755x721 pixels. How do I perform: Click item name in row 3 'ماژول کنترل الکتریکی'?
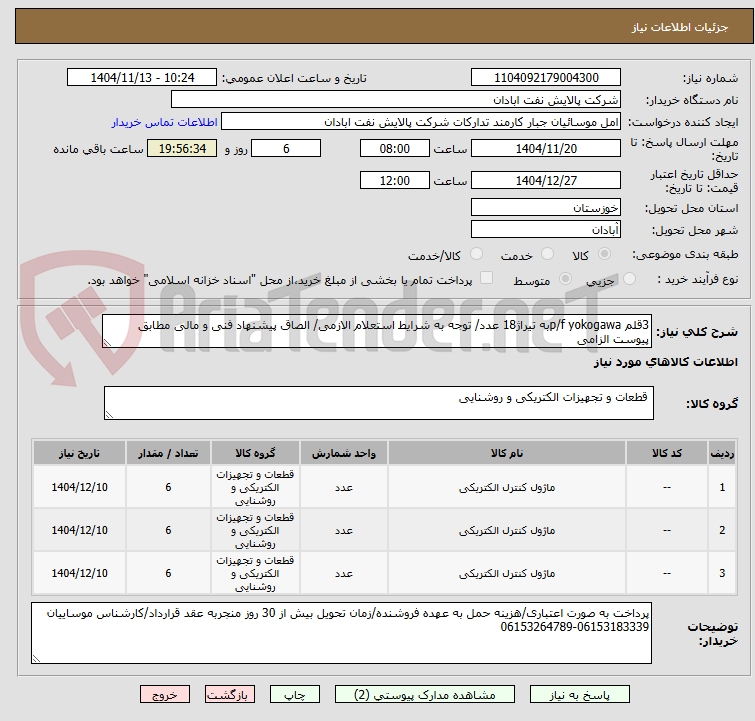click(507, 573)
